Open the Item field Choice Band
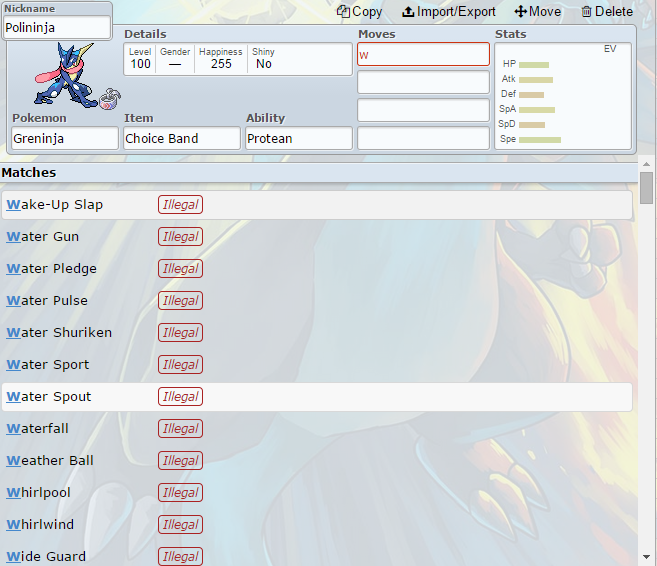 coord(182,138)
